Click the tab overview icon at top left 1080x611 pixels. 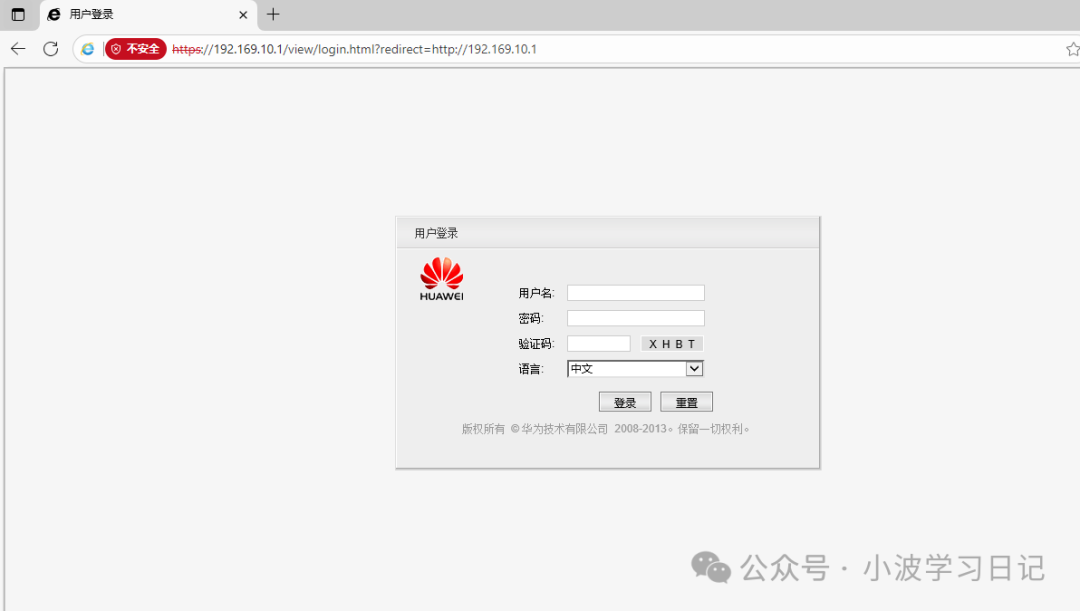(16, 15)
